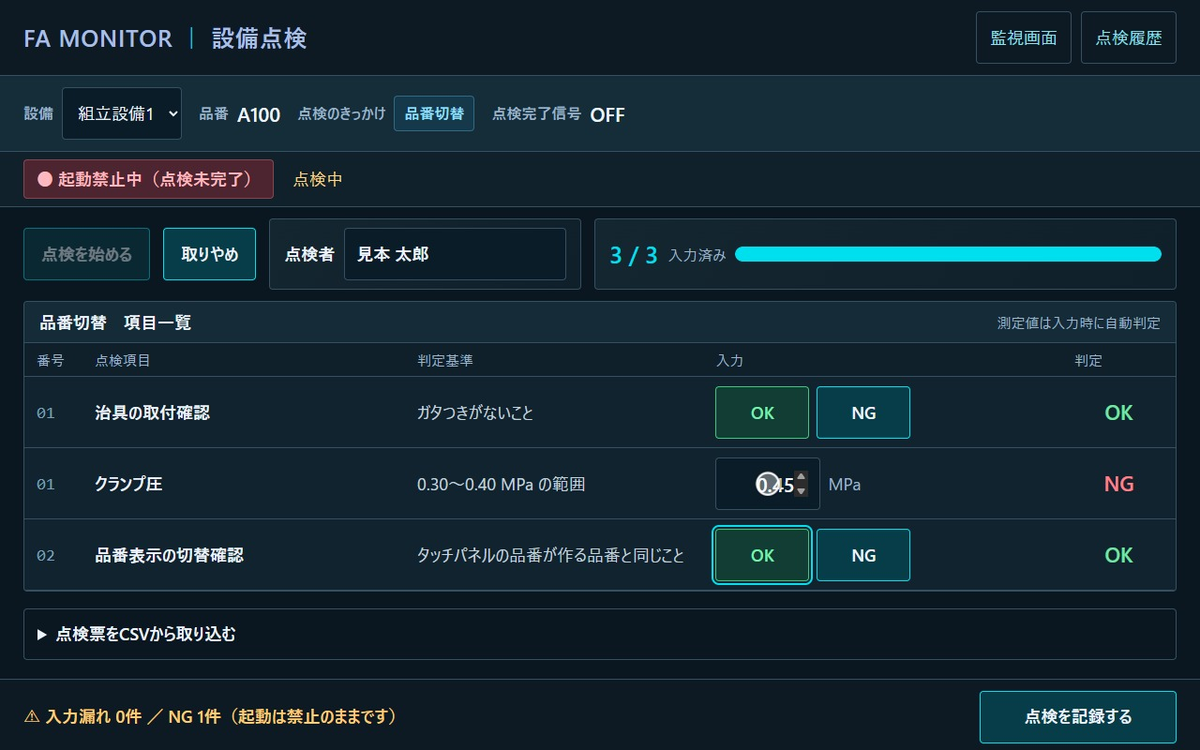Click the 起動禁止中（点検未完了） status badge
Screen dimensions: 1200x750
(x=148, y=179)
